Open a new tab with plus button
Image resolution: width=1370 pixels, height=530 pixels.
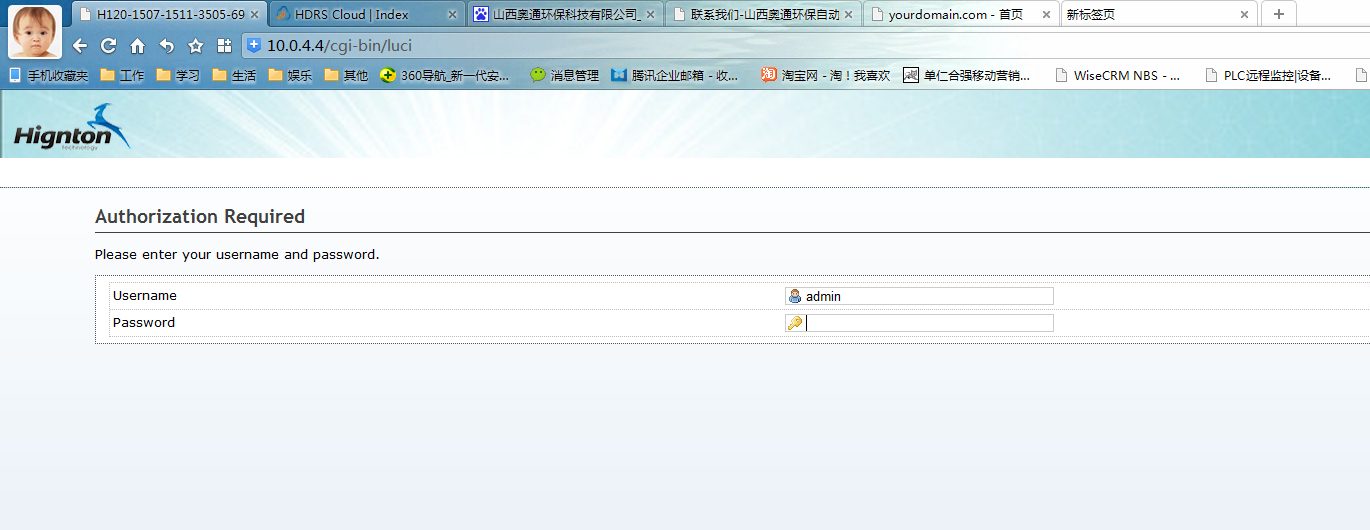click(1278, 14)
